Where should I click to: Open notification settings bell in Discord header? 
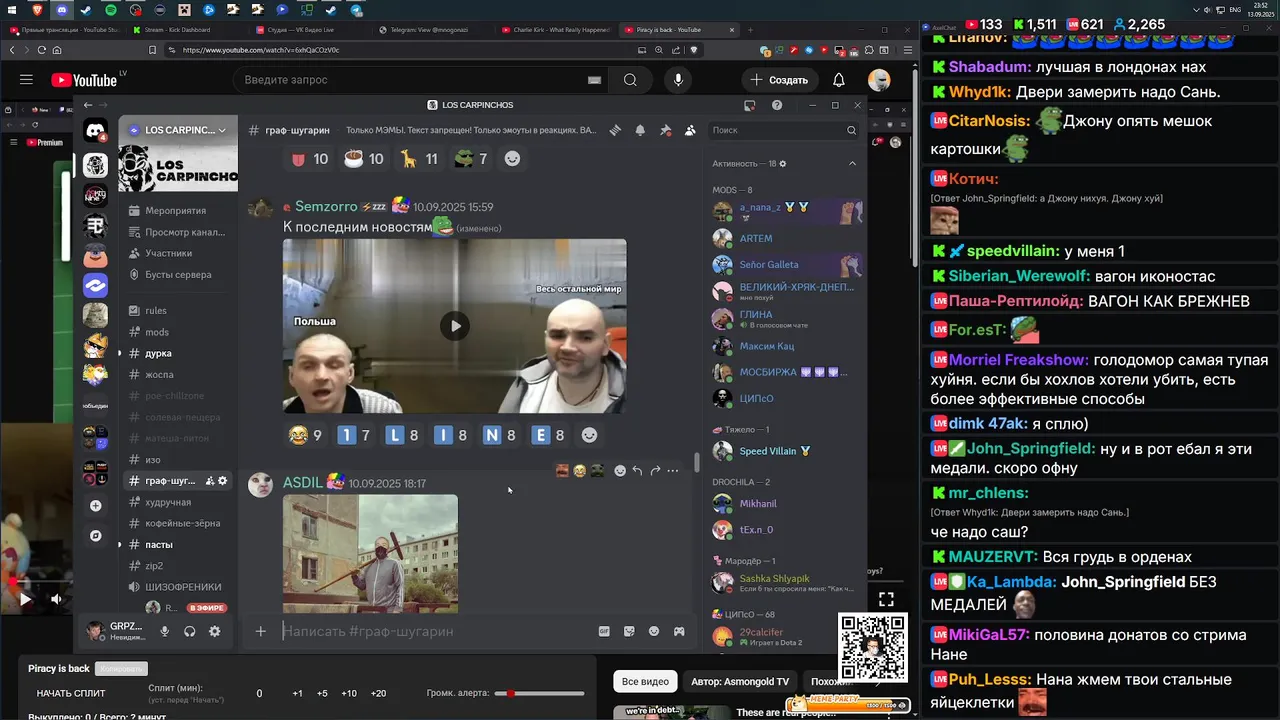click(640, 130)
